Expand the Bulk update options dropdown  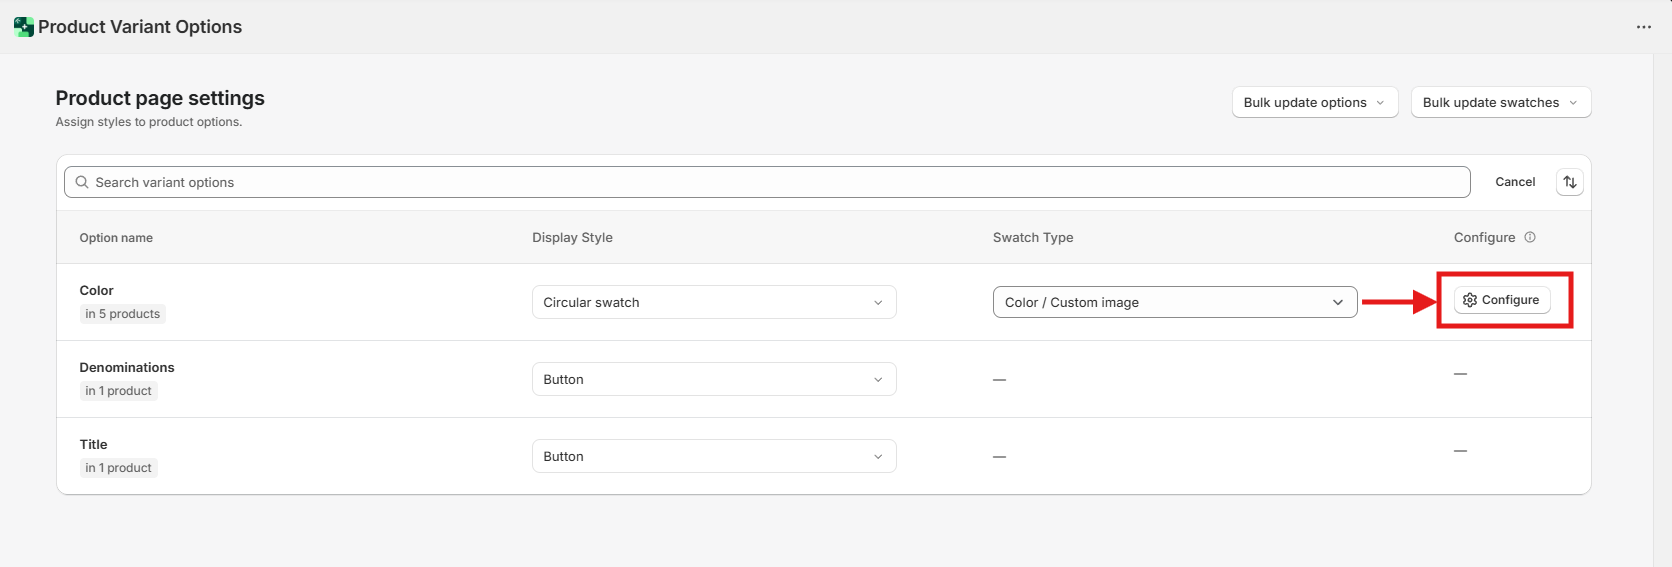[x=1314, y=102]
